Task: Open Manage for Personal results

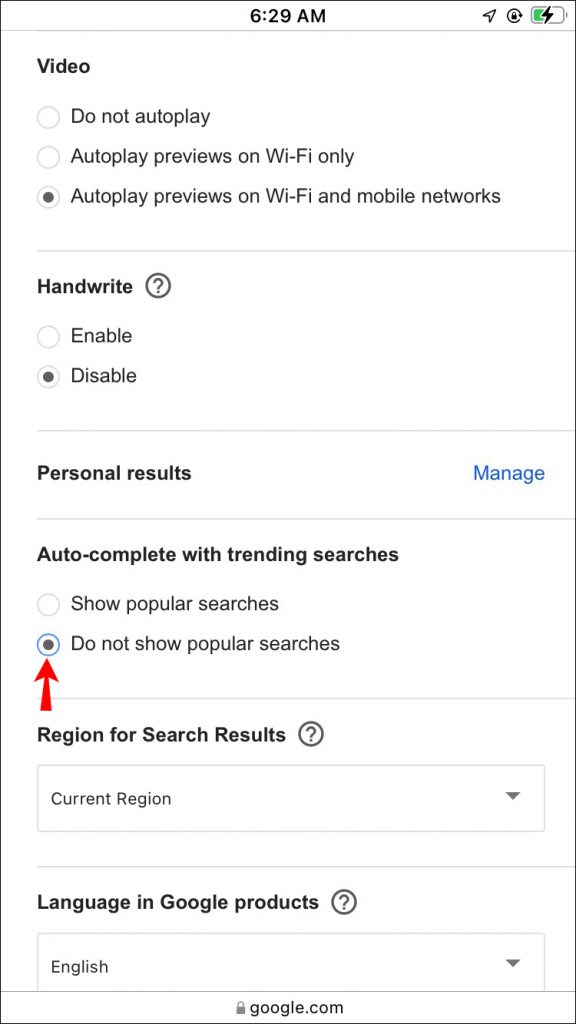Action: (x=509, y=473)
